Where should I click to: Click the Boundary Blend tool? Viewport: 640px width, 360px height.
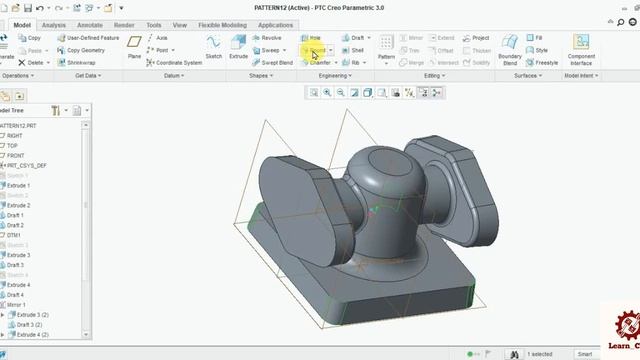coord(510,50)
